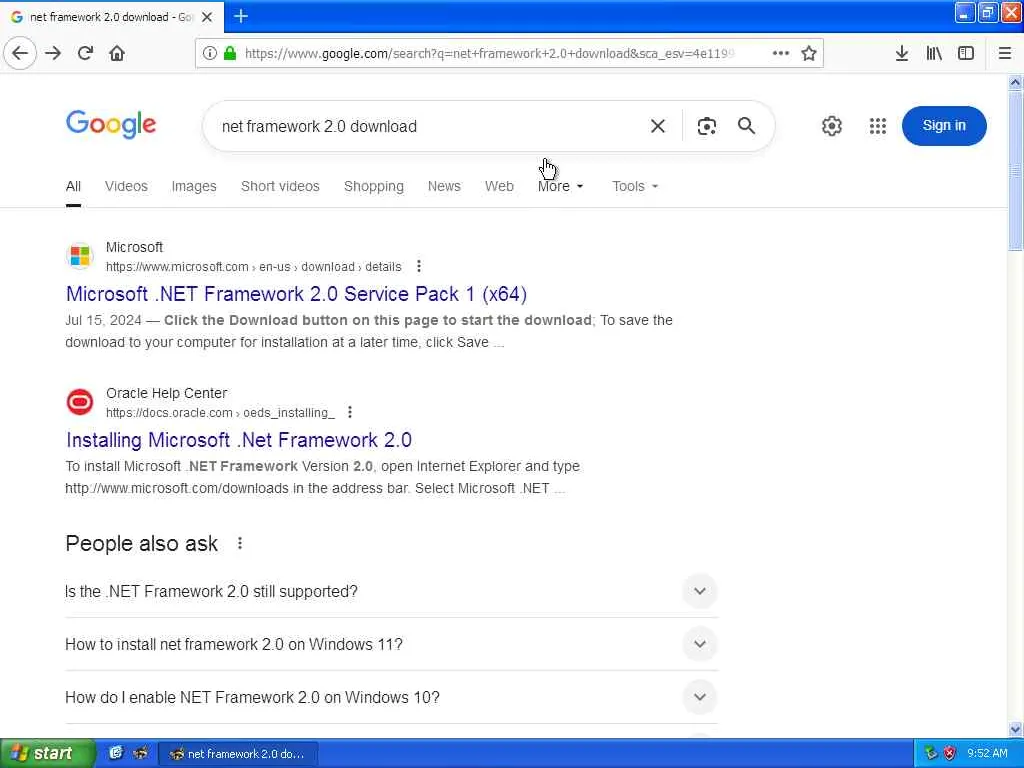Open the Tools dropdown
Screen dimensions: 1024x768
point(635,186)
